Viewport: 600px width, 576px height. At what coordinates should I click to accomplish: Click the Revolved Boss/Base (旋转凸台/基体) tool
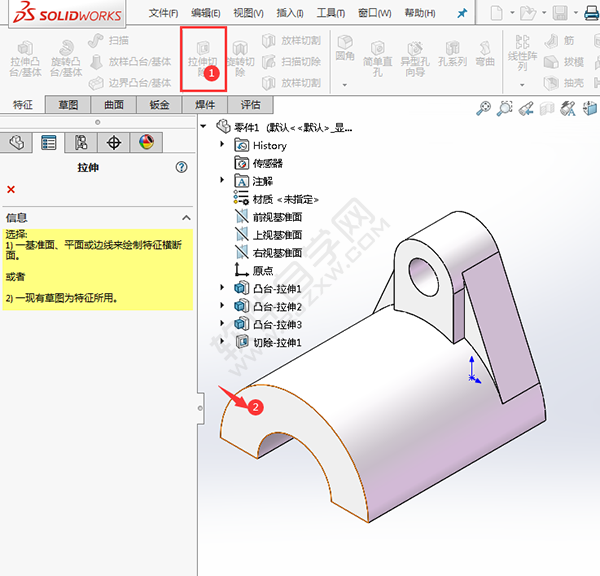pyautogui.click(x=66, y=59)
